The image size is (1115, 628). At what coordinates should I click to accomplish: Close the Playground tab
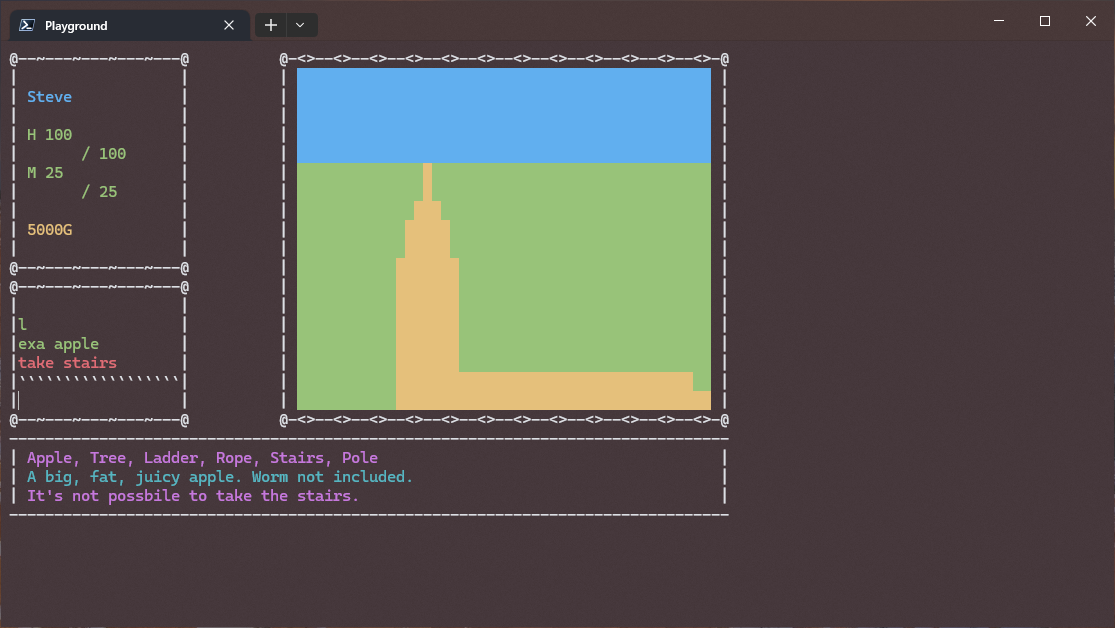(x=229, y=26)
